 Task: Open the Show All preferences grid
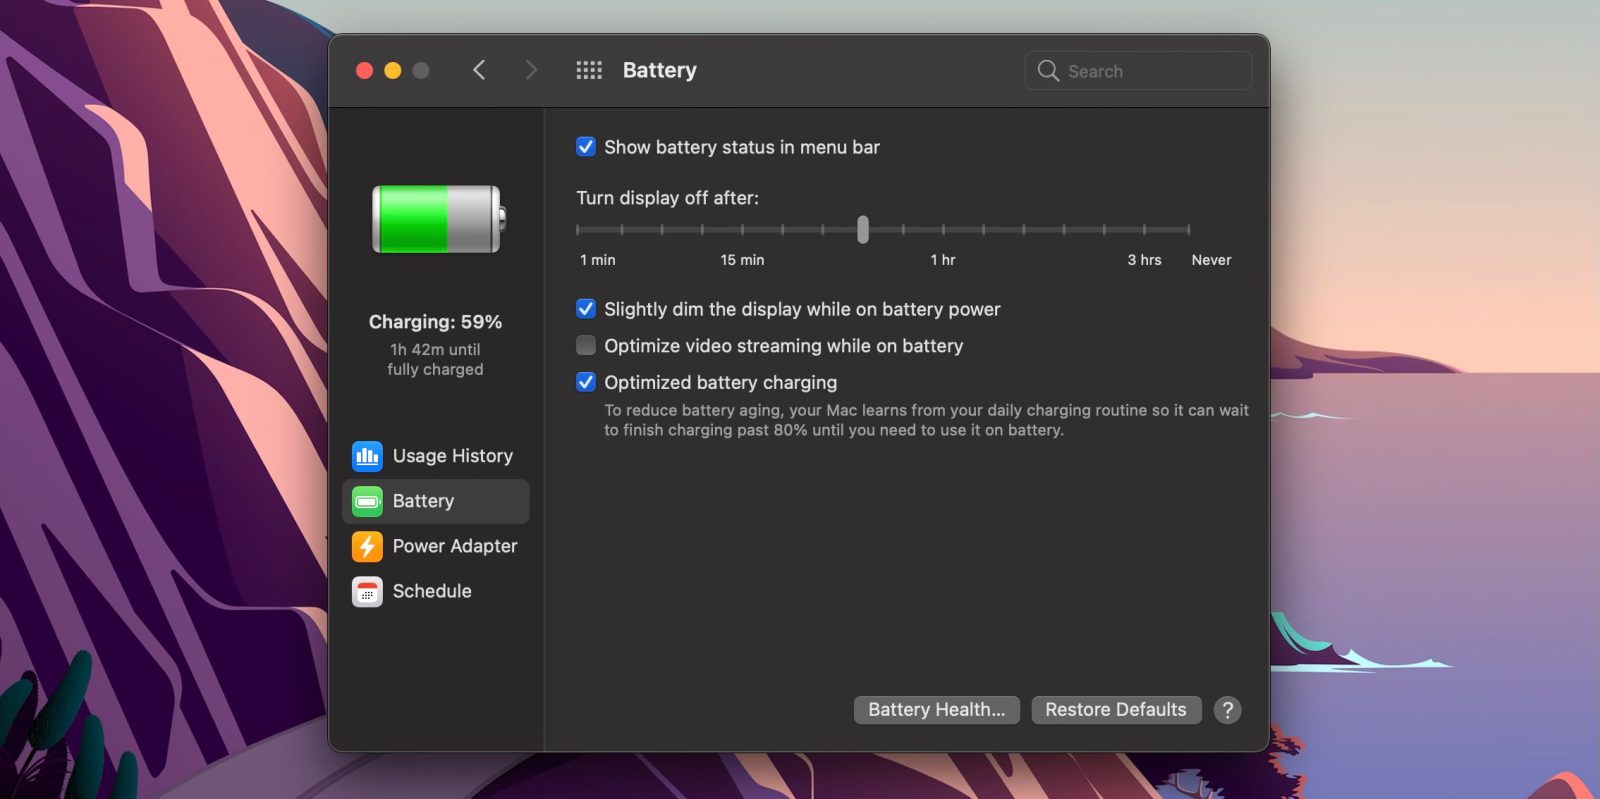pos(589,70)
